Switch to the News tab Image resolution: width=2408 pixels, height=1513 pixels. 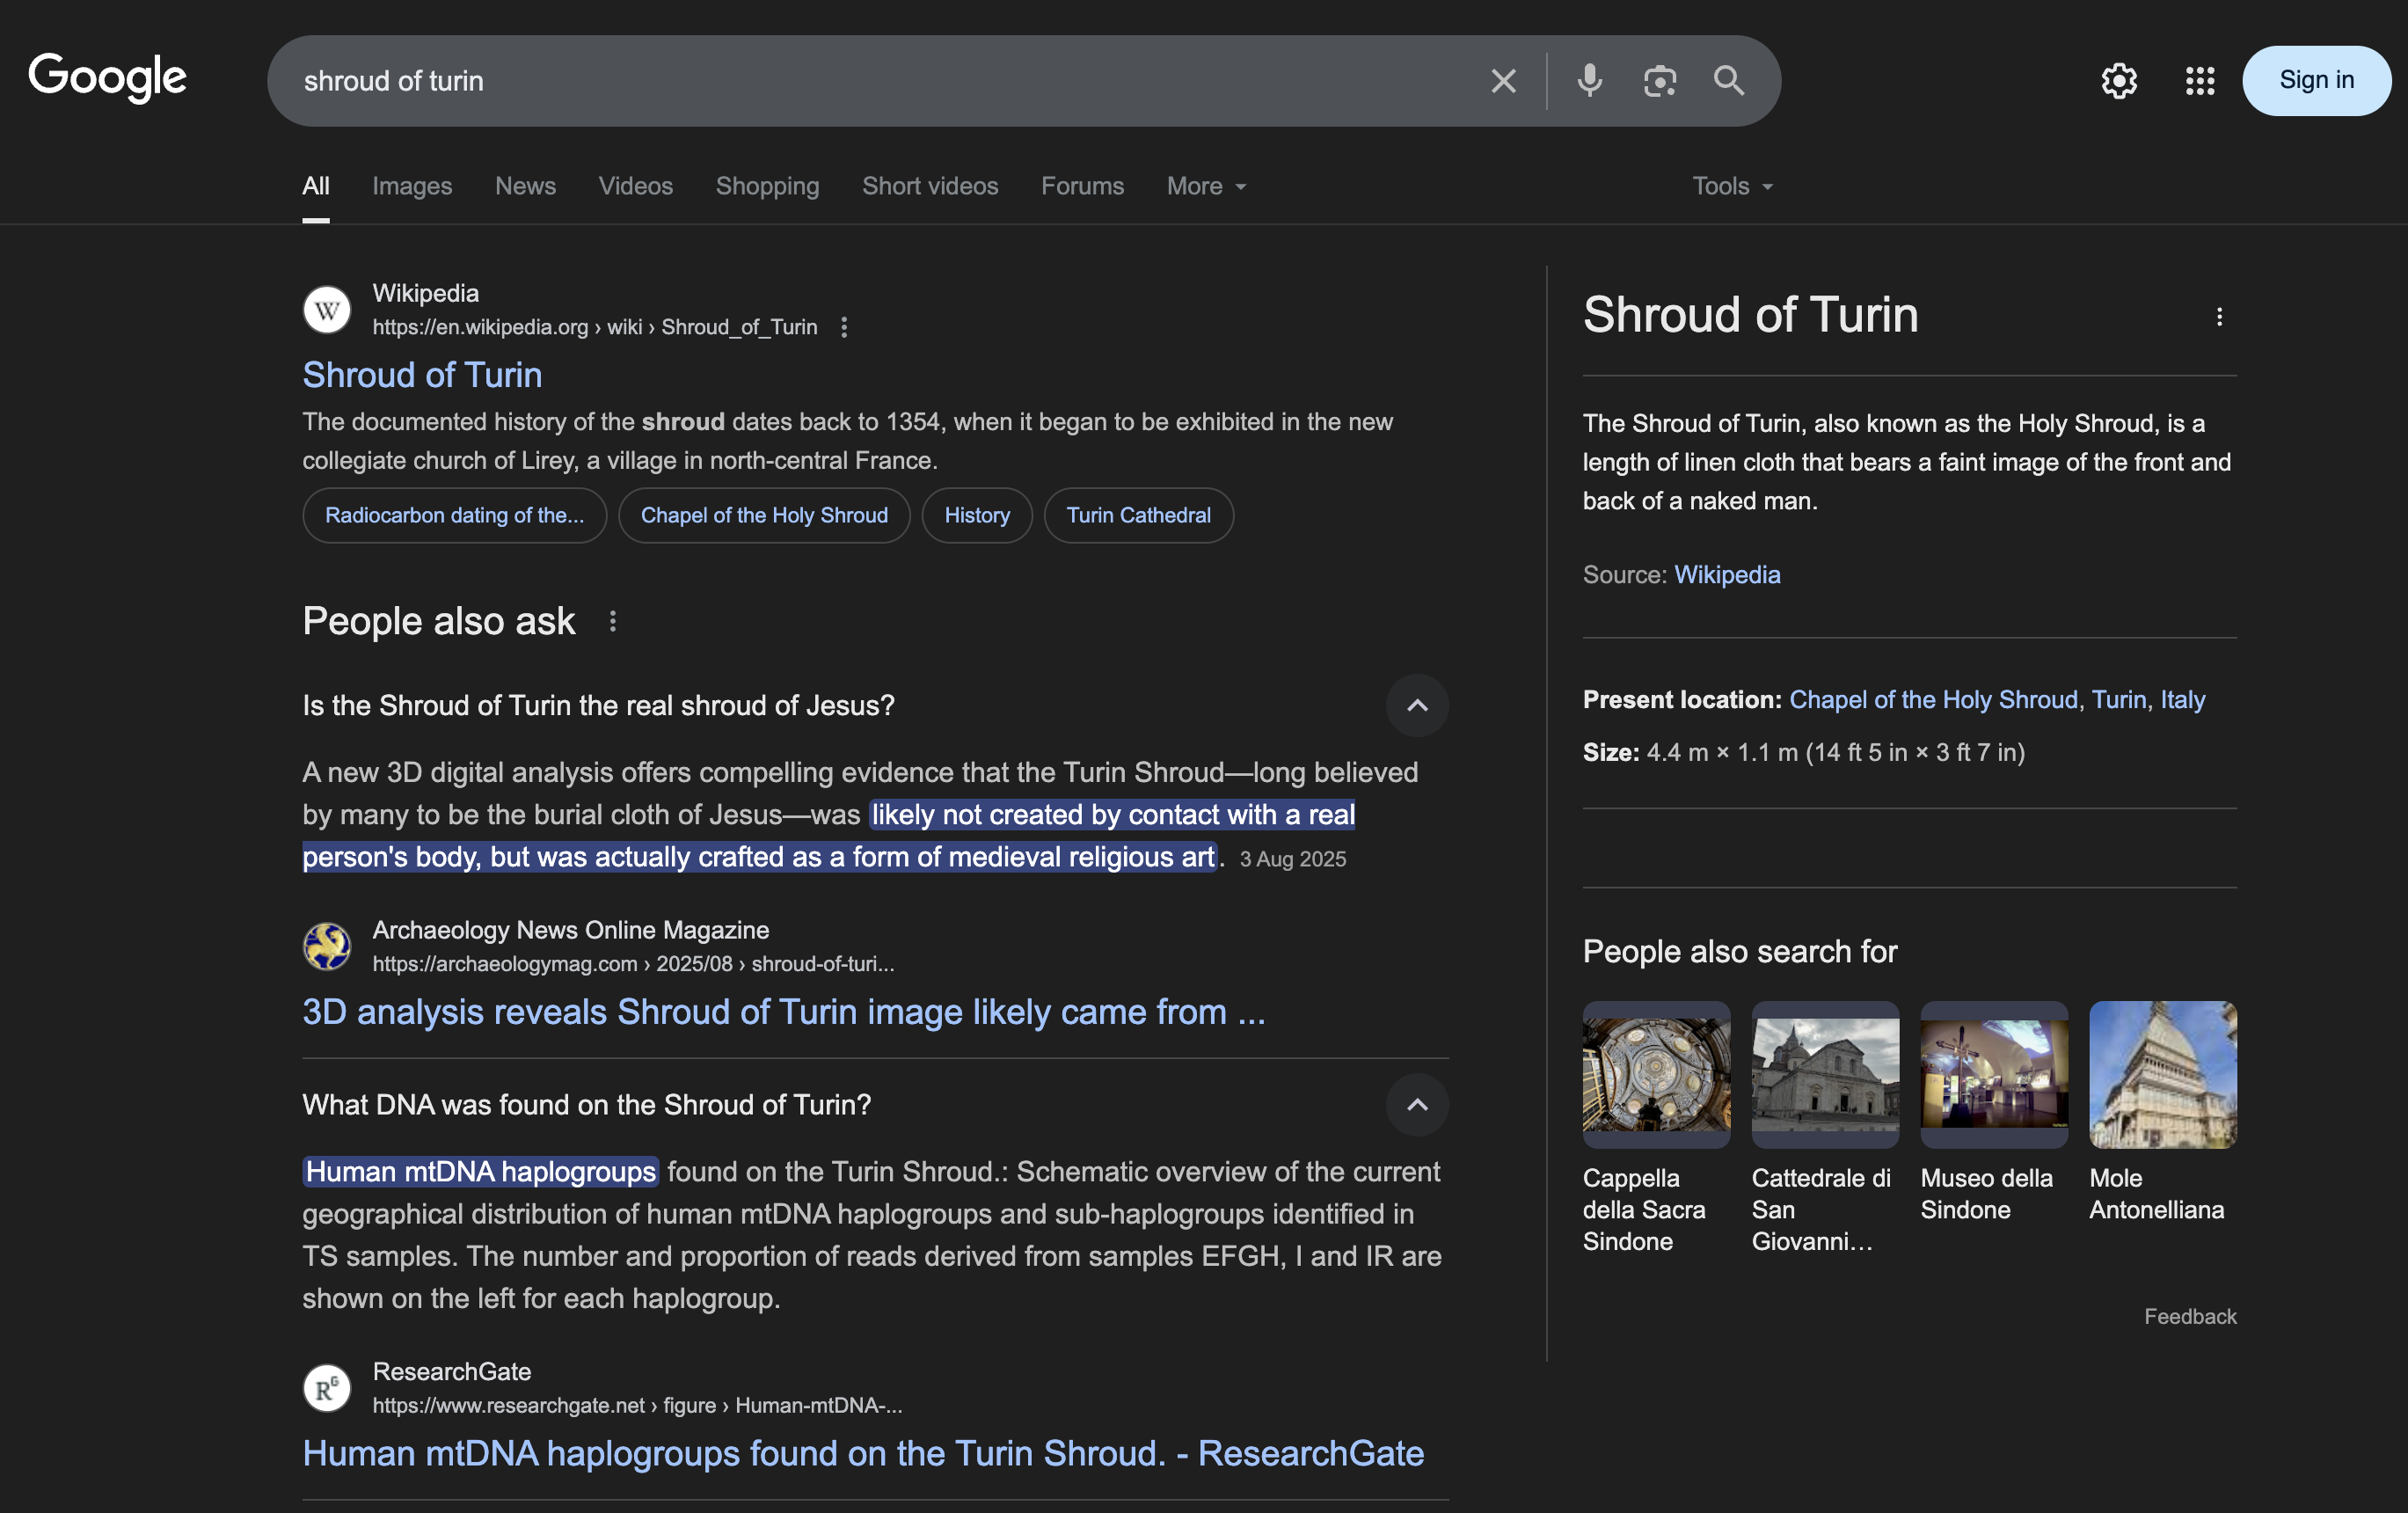point(525,186)
